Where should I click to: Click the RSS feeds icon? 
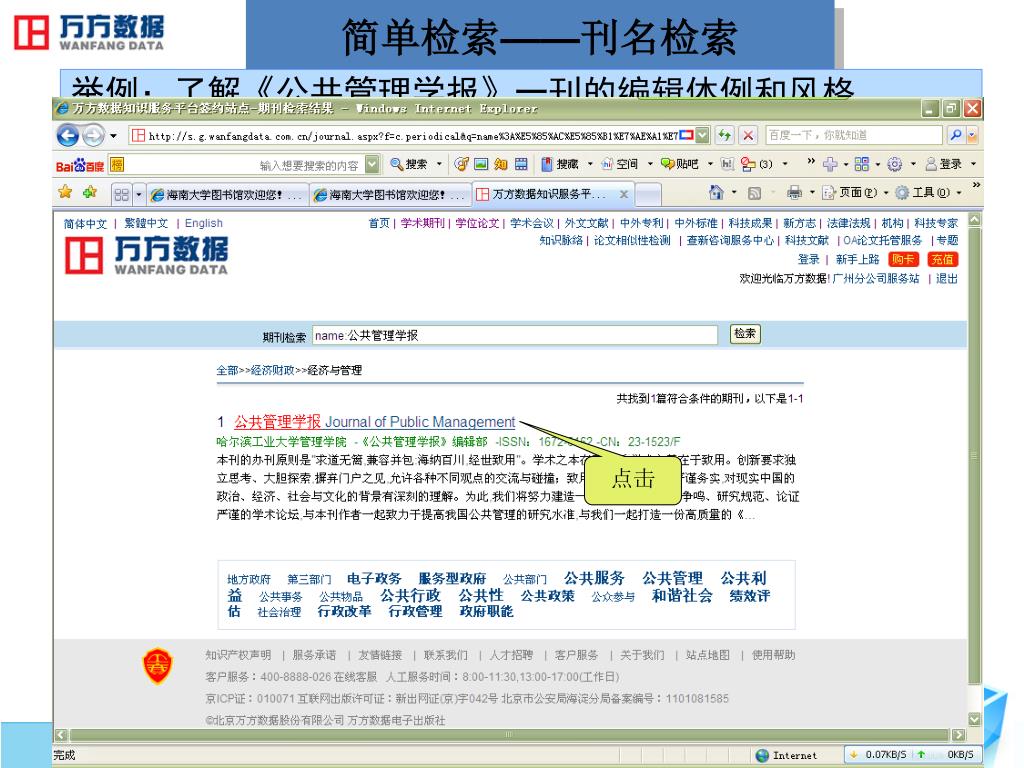pyautogui.click(x=754, y=193)
